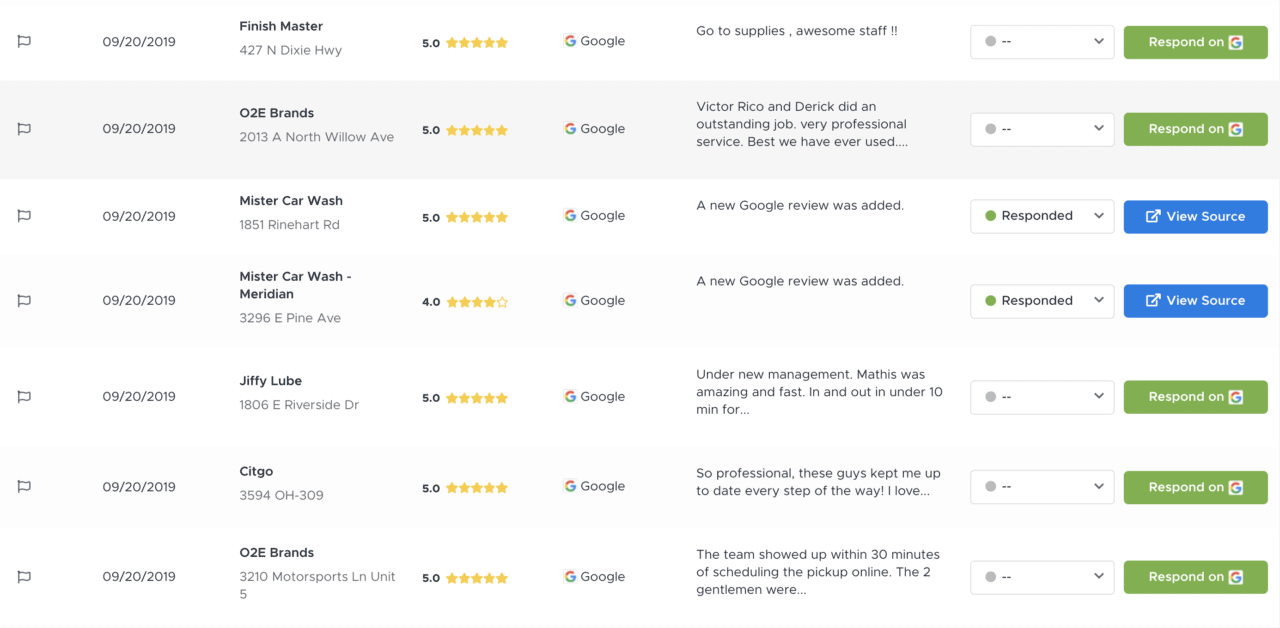Click Respond on Google for the Finish Master review
The height and width of the screenshot is (628, 1280).
[x=1195, y=43]
